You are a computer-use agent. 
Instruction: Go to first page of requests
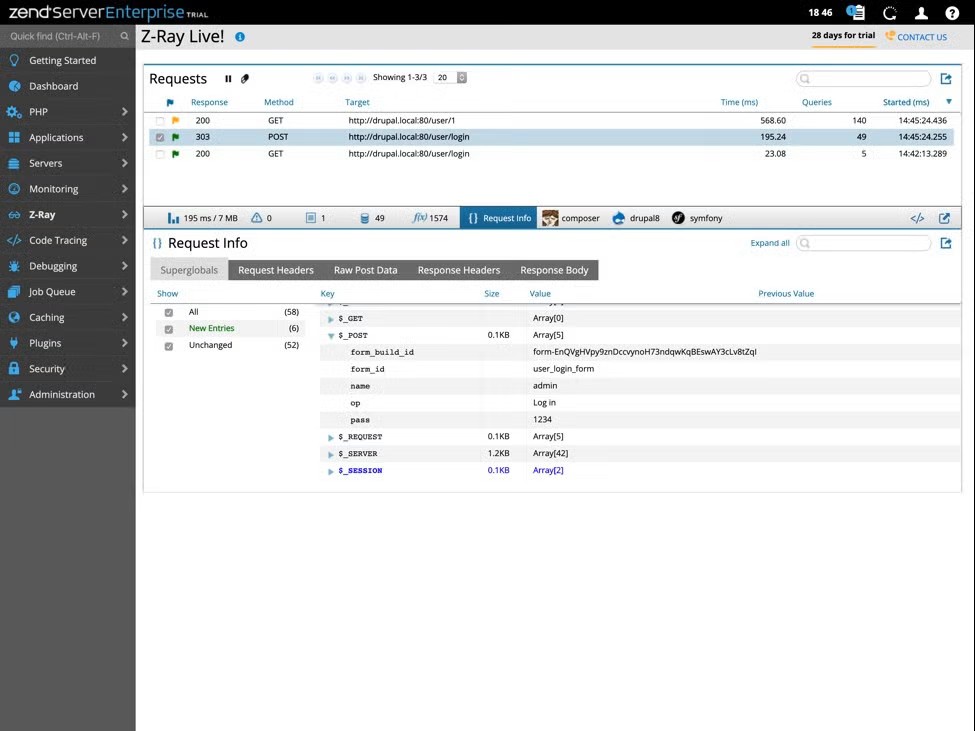[318, 78]
